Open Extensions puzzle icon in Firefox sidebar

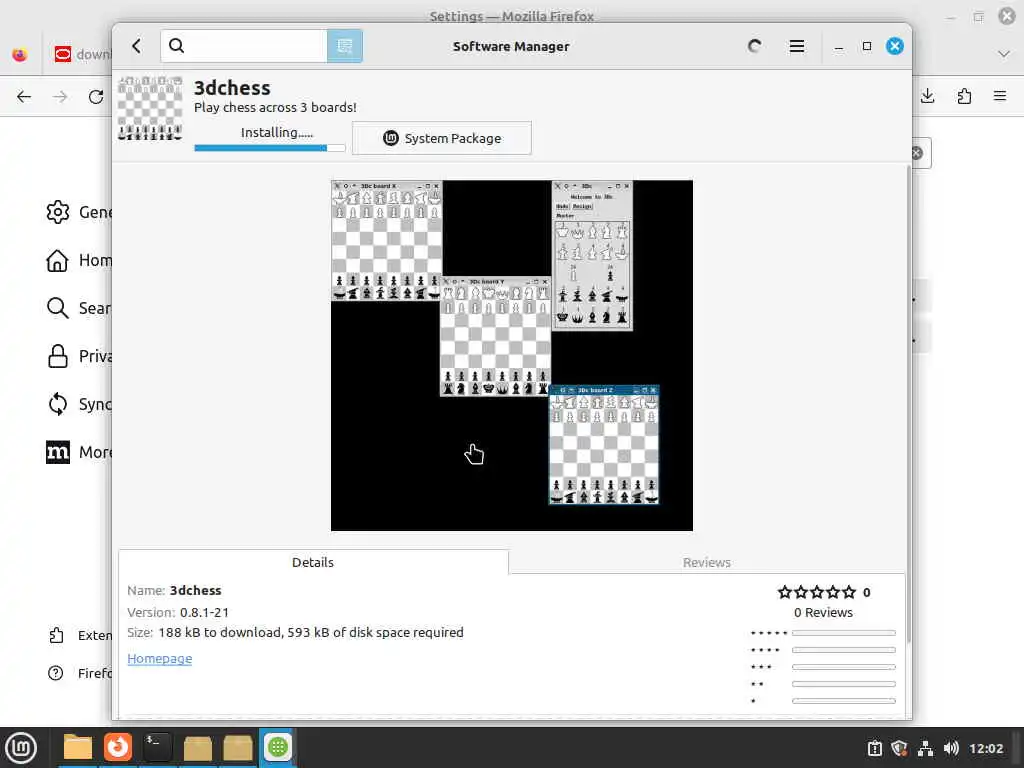pos(56,635)
